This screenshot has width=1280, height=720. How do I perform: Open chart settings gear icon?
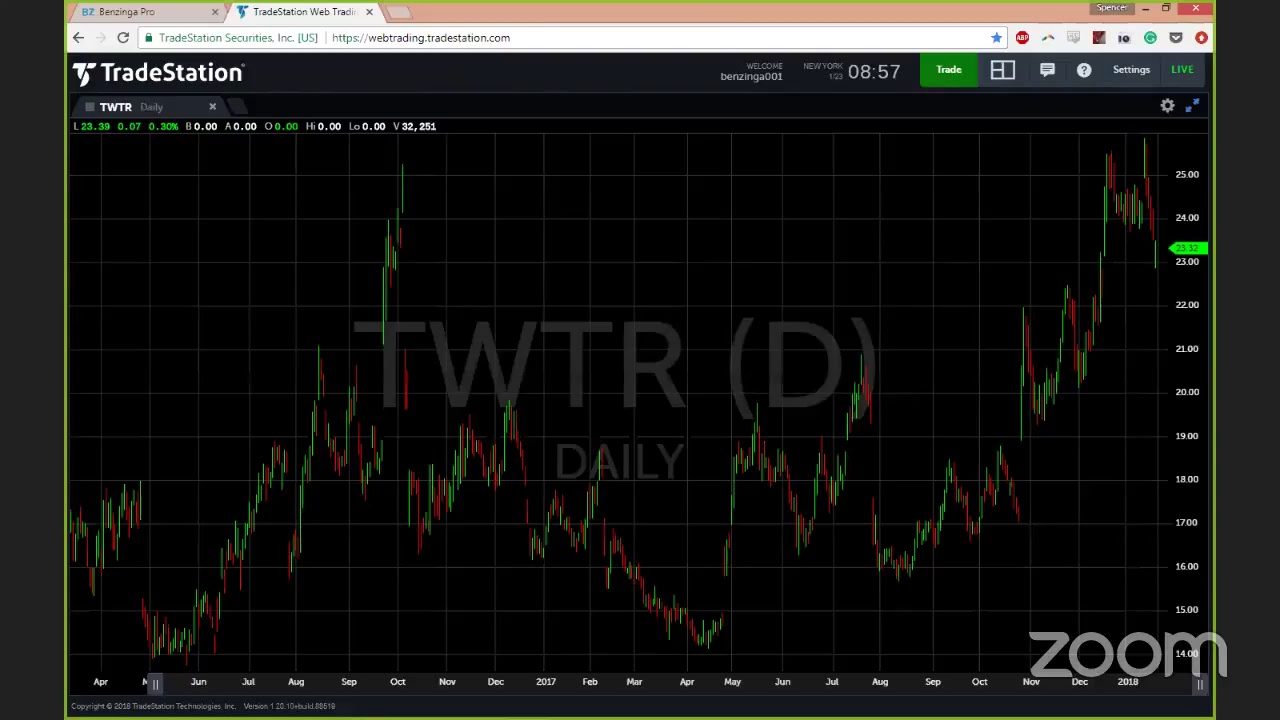1167,106
